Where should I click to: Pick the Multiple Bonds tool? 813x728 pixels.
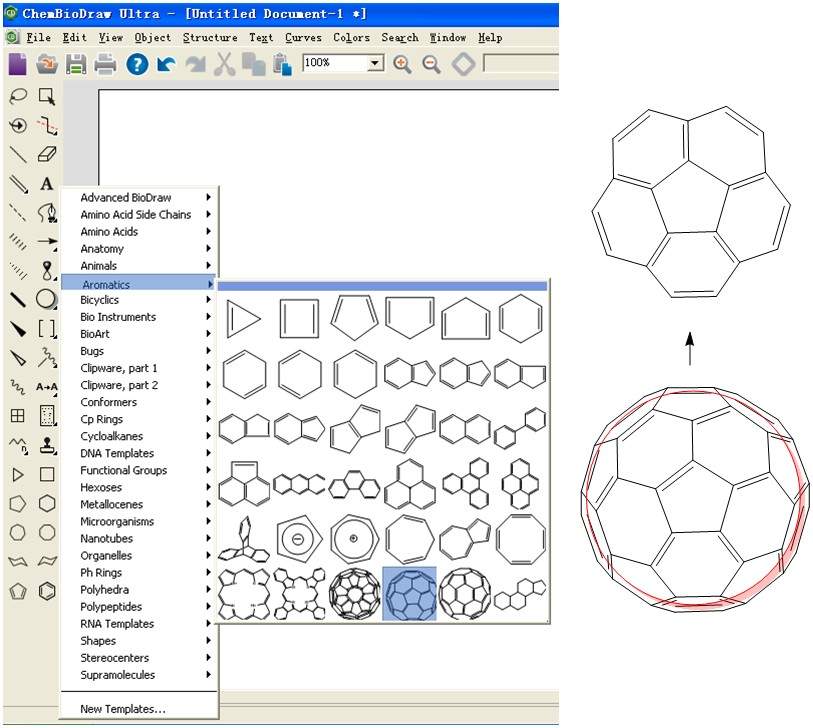[x=18, y=184]
